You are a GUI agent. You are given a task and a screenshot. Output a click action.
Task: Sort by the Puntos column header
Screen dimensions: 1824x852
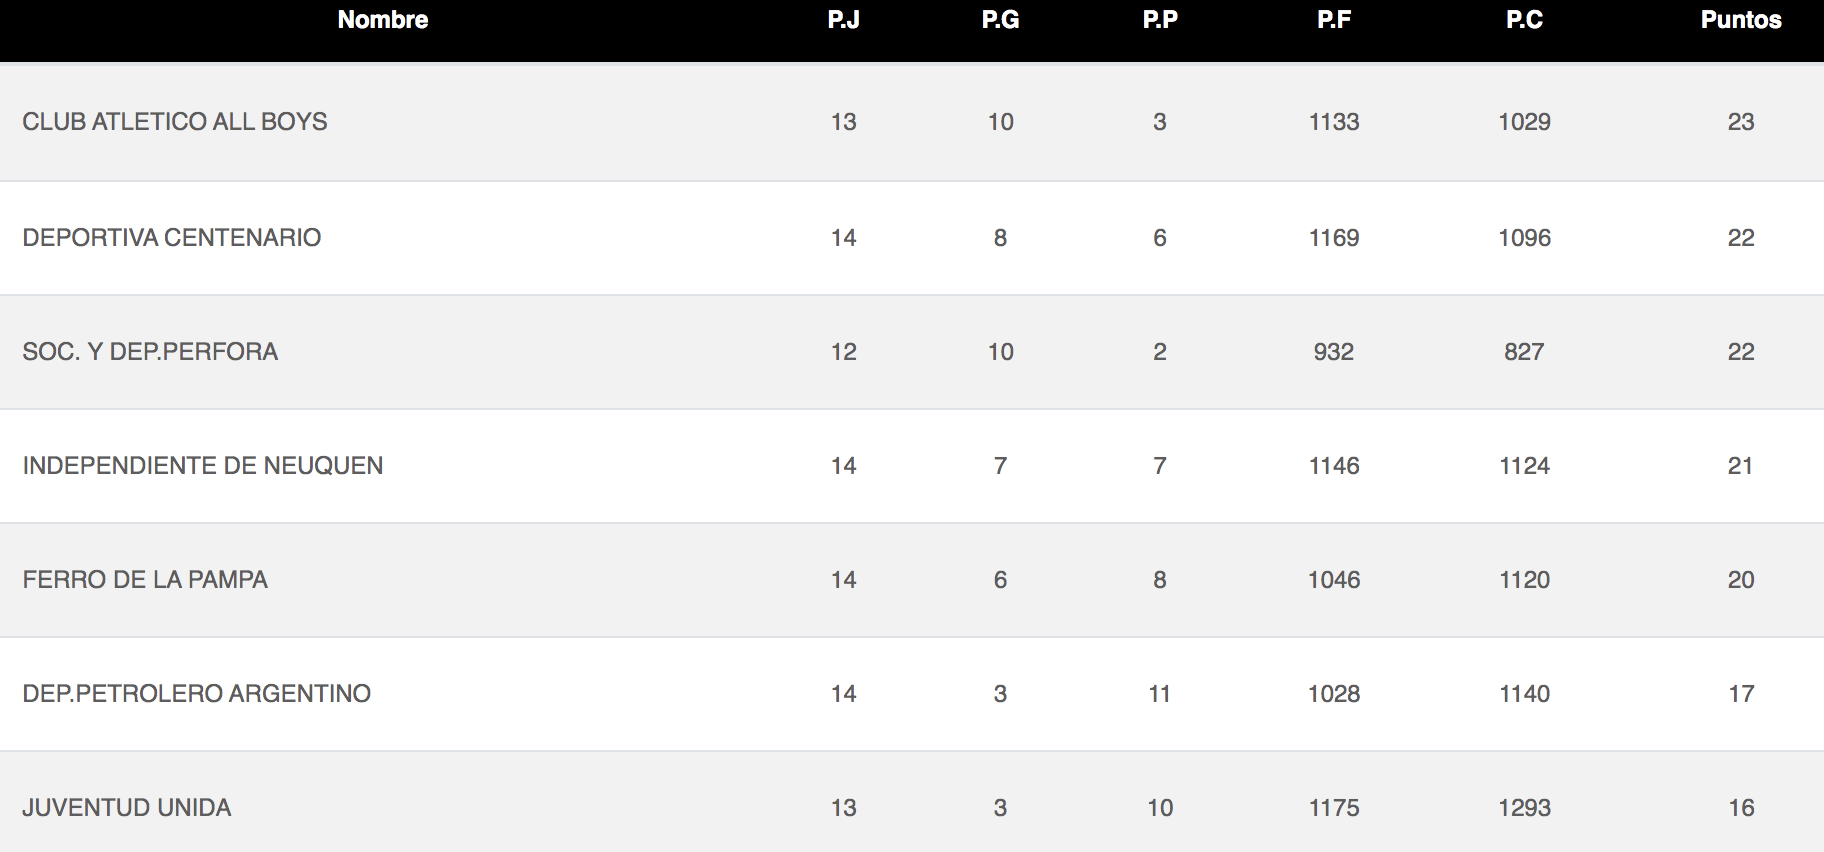pos(1741,20)
